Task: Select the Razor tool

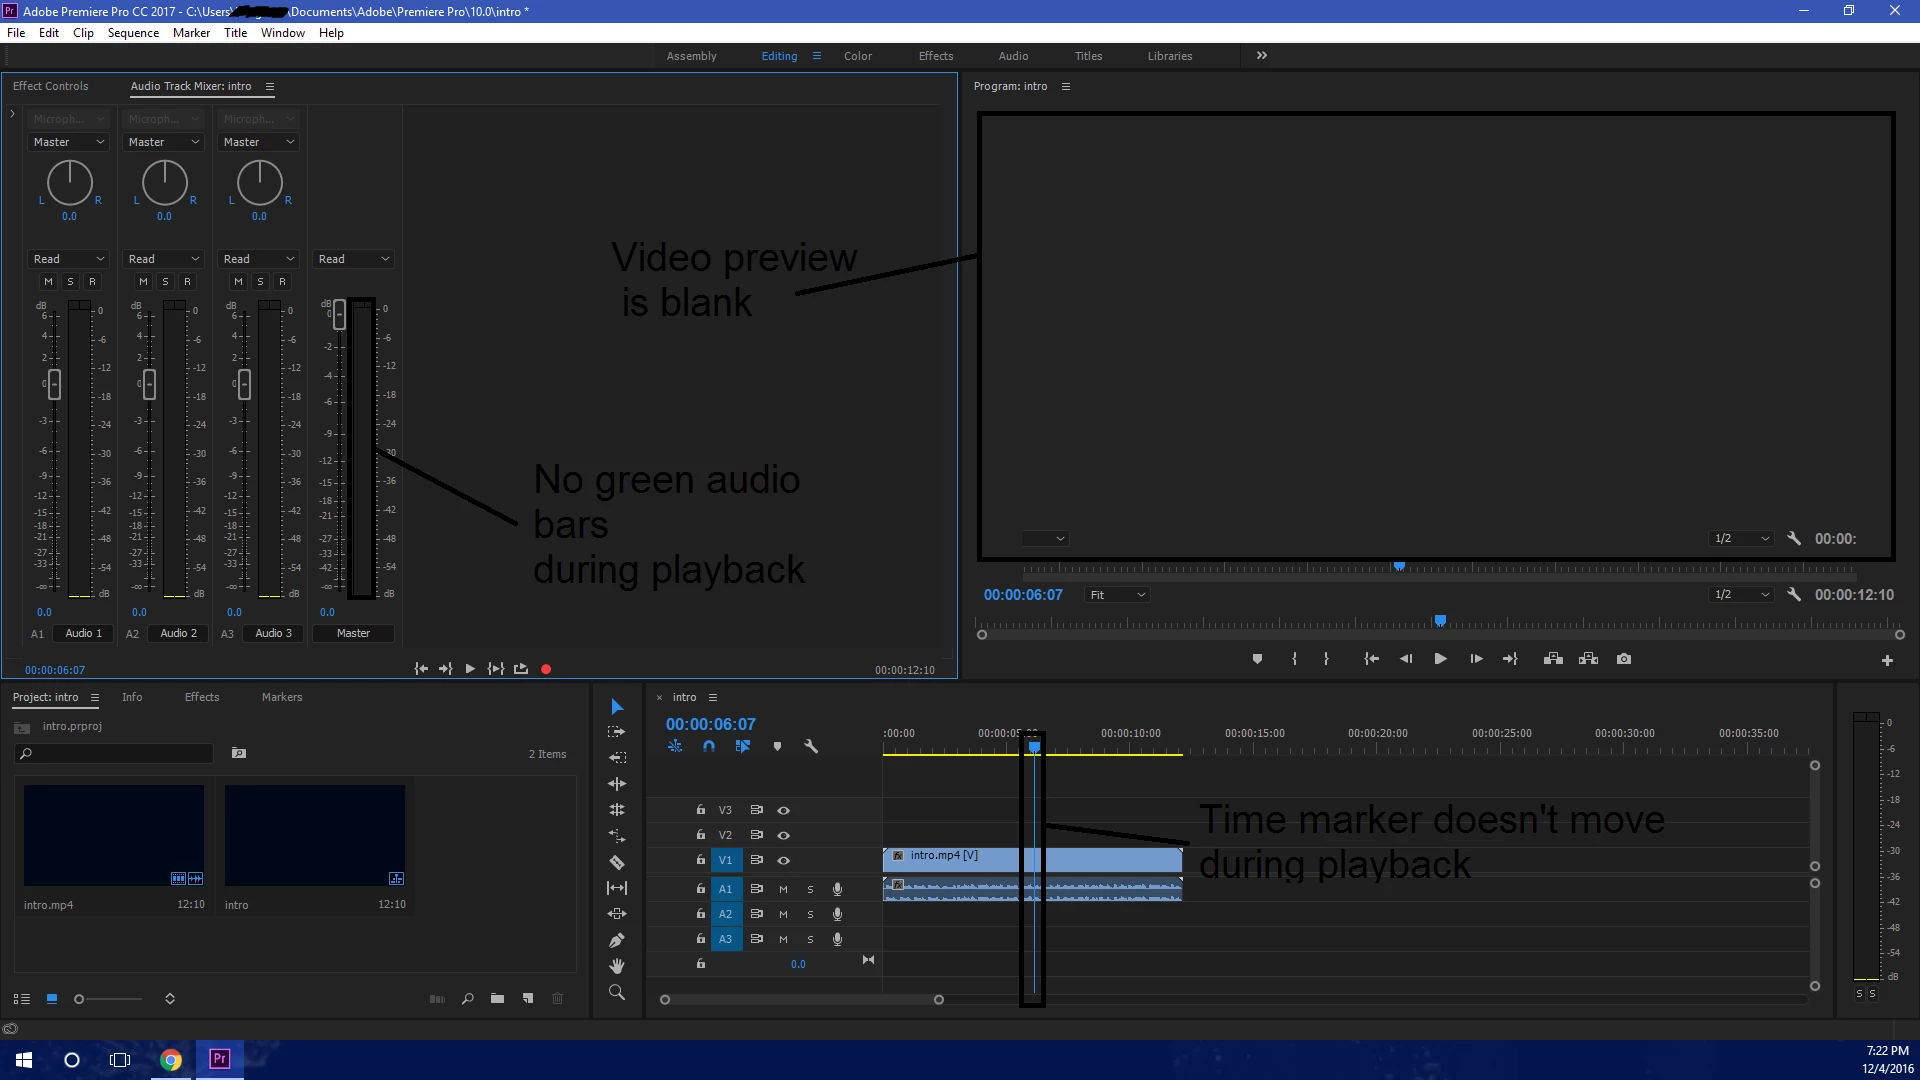Action: point(617,862)
